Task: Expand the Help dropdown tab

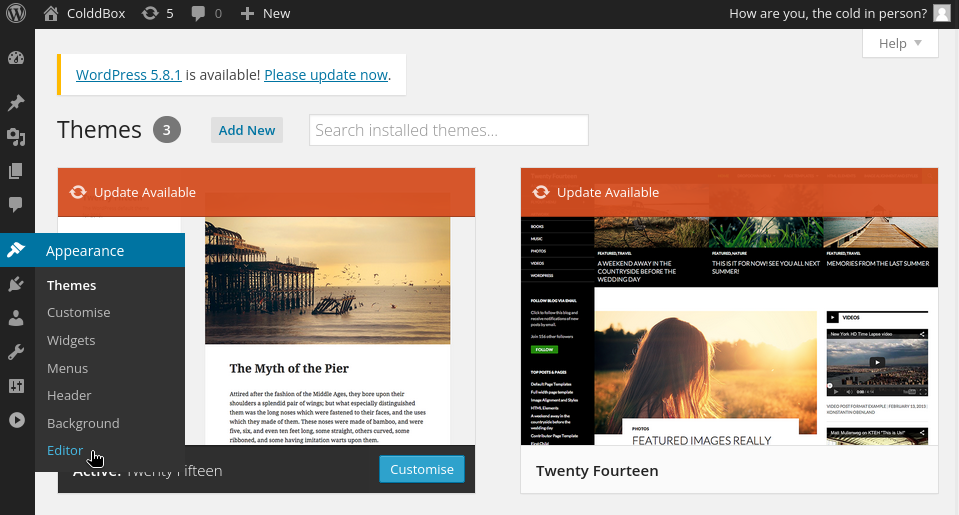Action: tap(900, 43)
